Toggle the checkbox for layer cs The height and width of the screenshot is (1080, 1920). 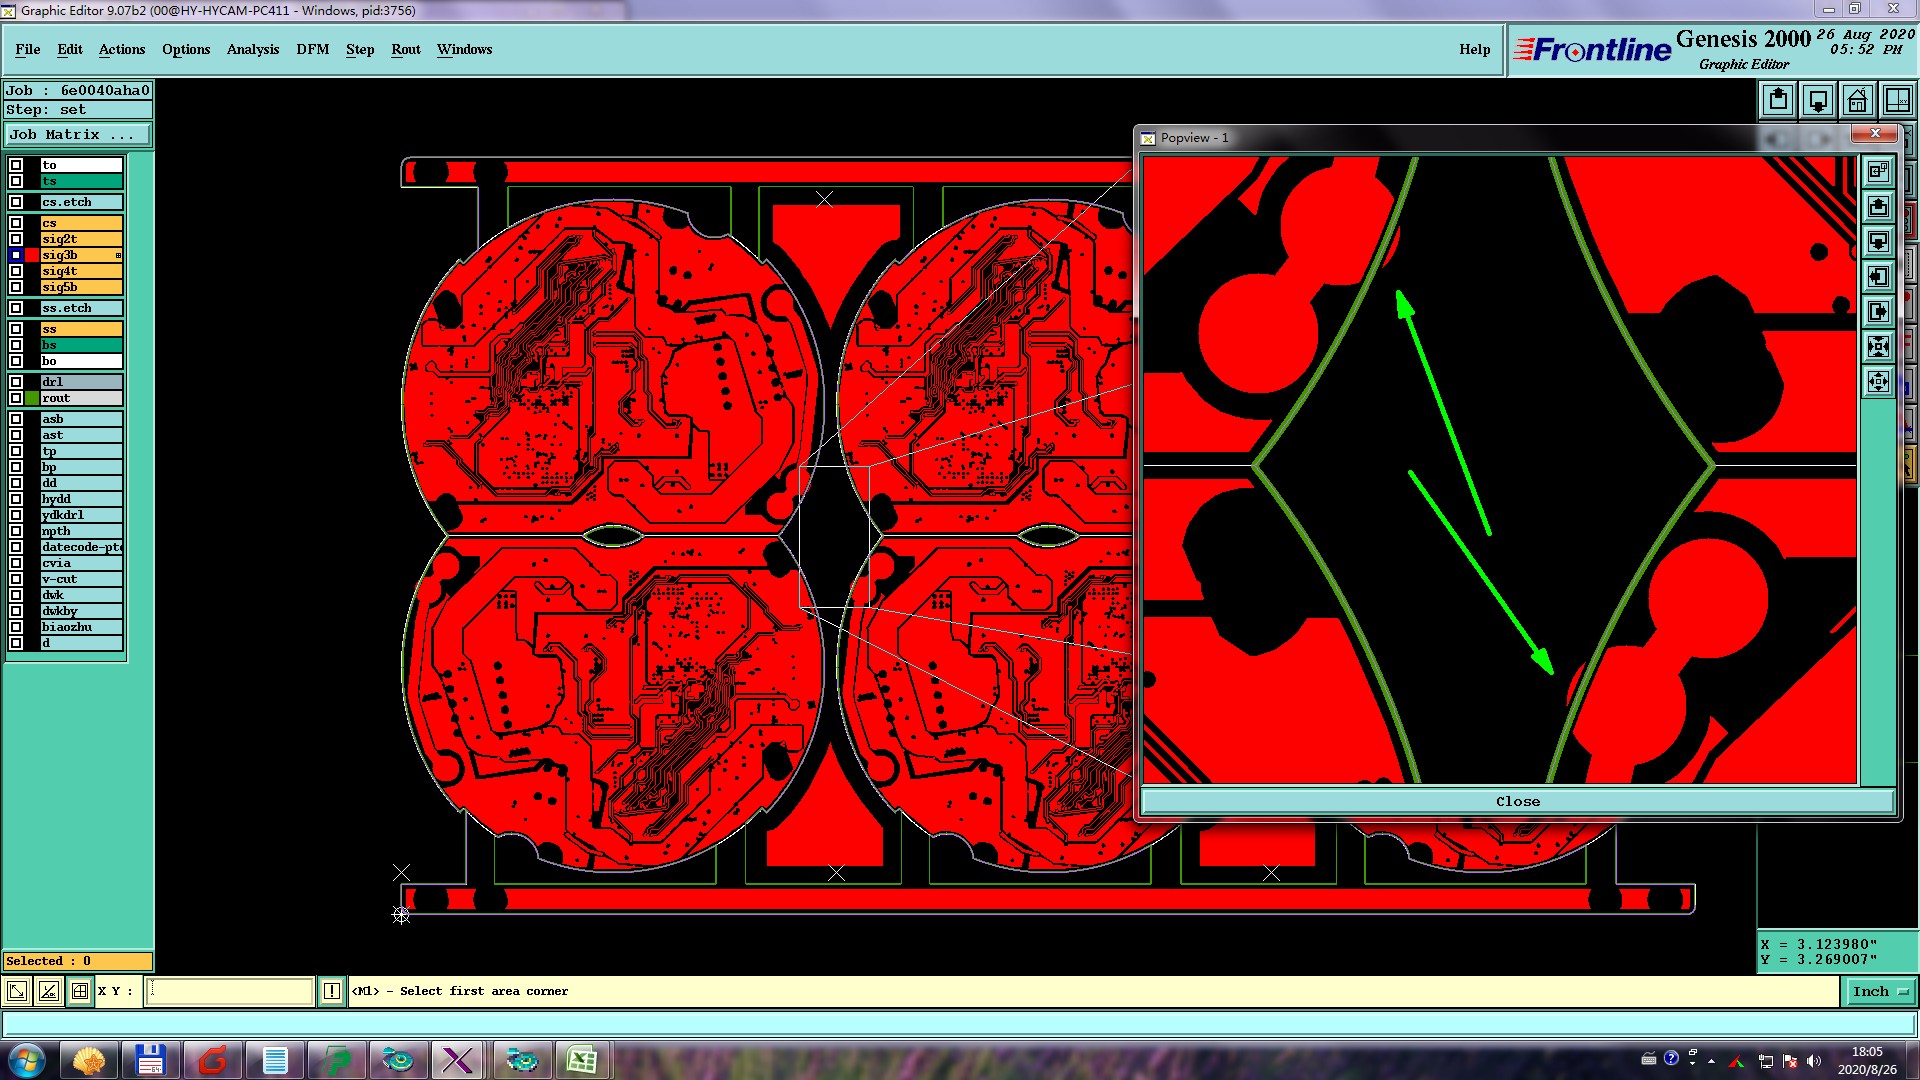(x=16, y=223)
